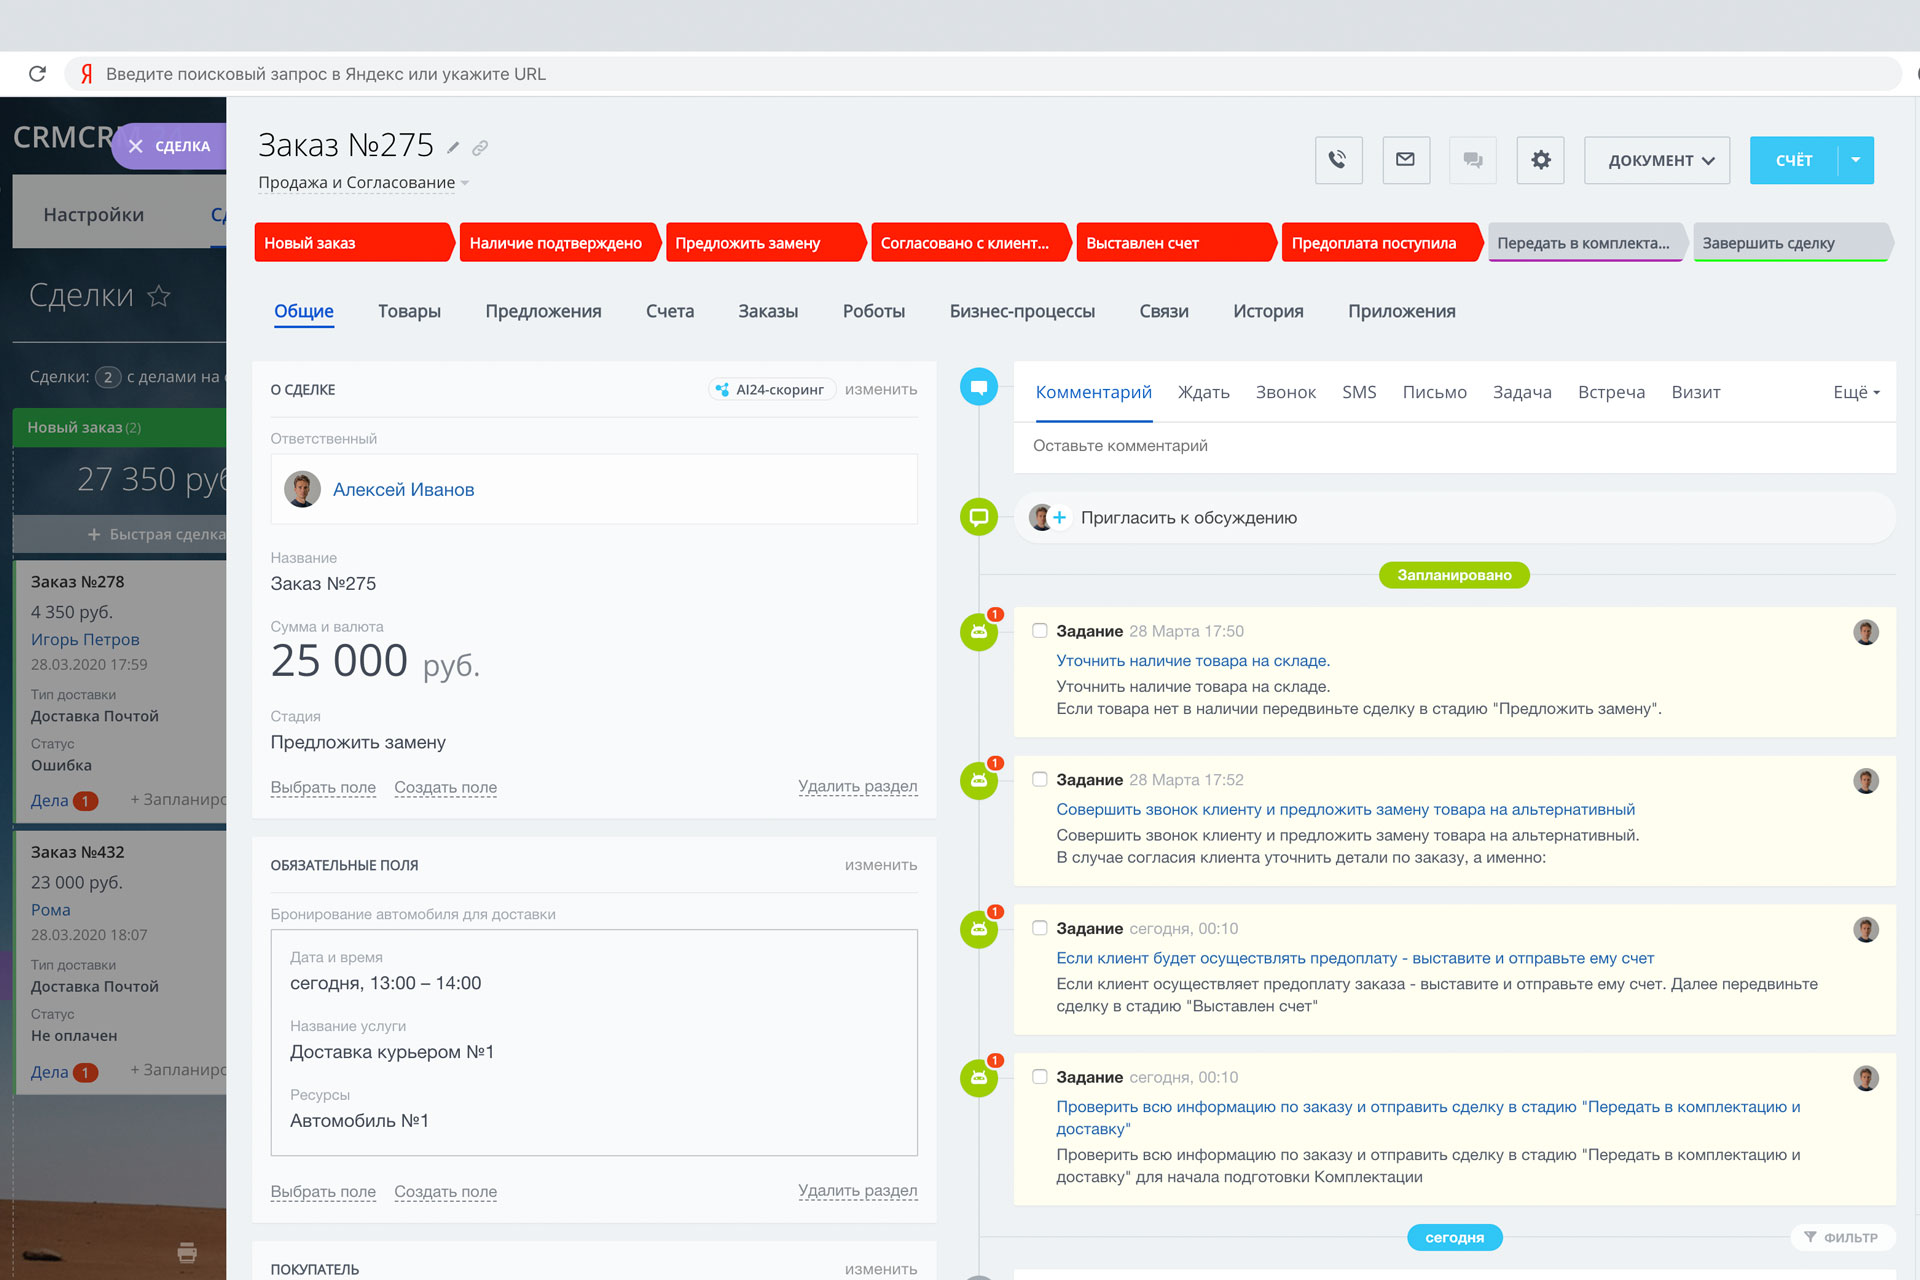Open the История tab
The width and height of the screenshot is (1920, 1280).
(1268, 311)
